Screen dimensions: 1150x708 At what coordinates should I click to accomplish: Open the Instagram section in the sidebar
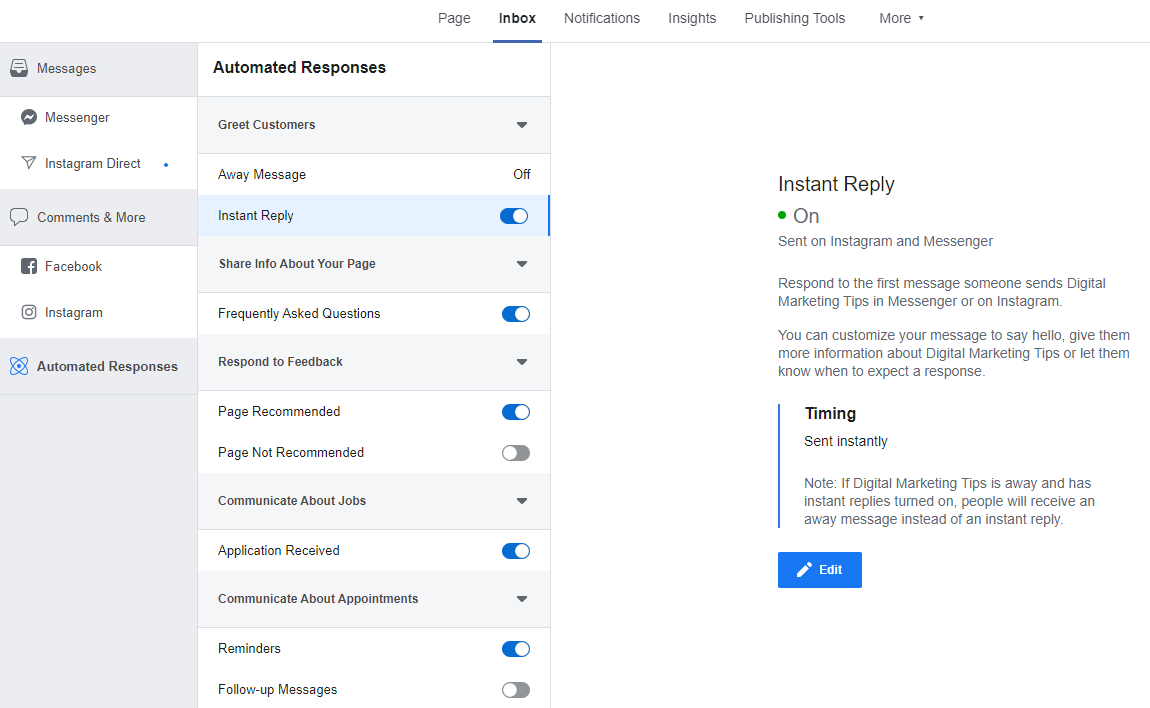[31, 312]
